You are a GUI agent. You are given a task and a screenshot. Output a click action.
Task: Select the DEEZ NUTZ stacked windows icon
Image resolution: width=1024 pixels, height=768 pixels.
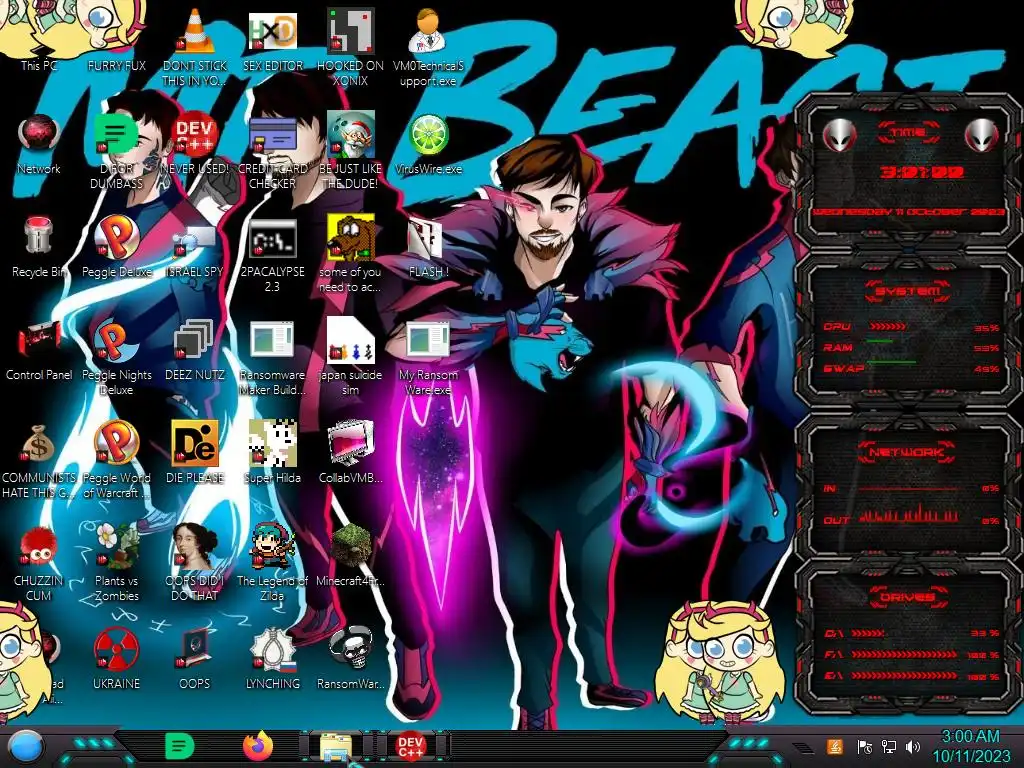click(x=195, y=341)
